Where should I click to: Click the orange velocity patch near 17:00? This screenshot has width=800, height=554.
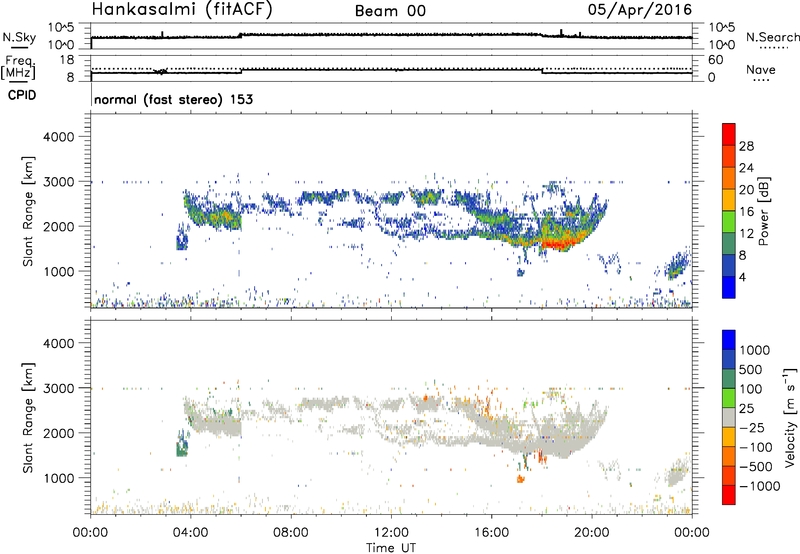pos(520,479)
